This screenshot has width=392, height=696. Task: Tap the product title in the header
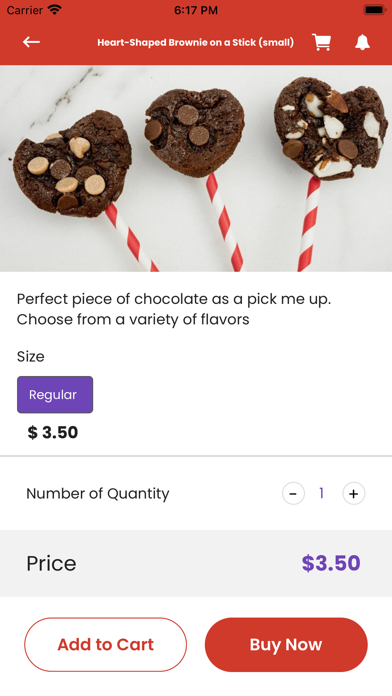pos(195,43)
